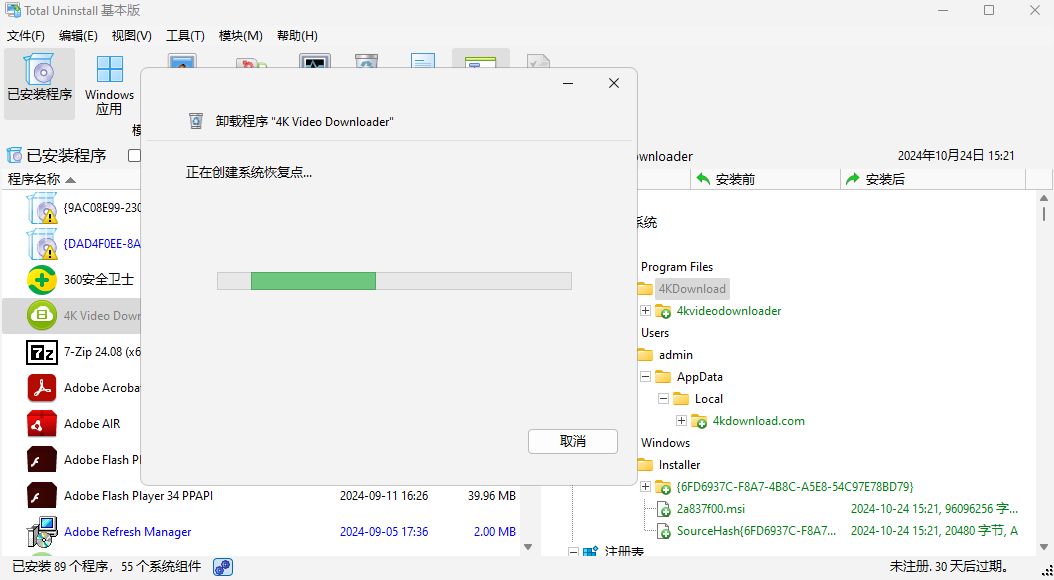Open the 帮助(H) menu
The image size is (1054, 580).
[x=297, y=36]
